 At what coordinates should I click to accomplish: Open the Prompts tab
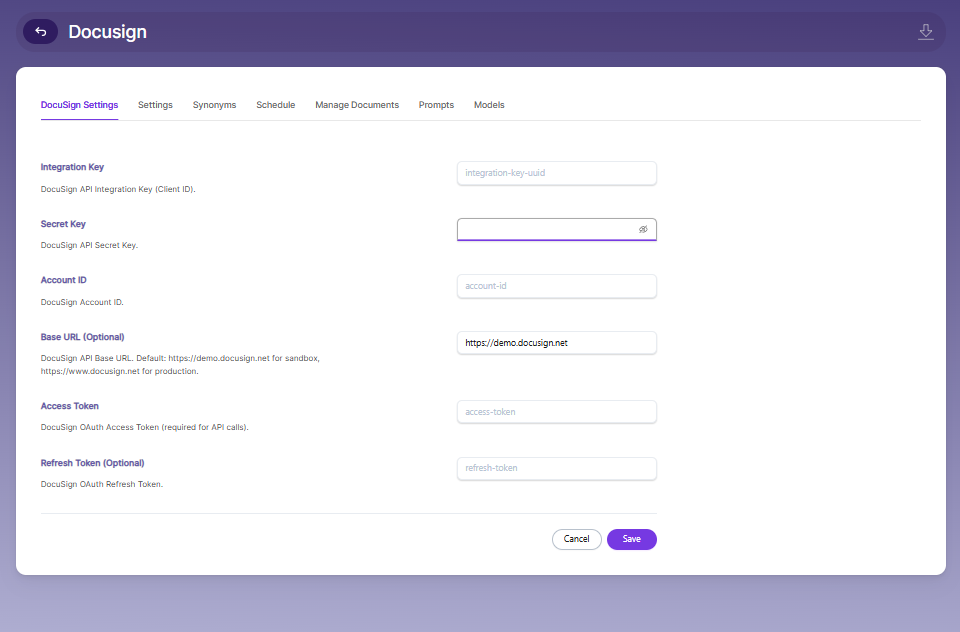click(436, 105)
